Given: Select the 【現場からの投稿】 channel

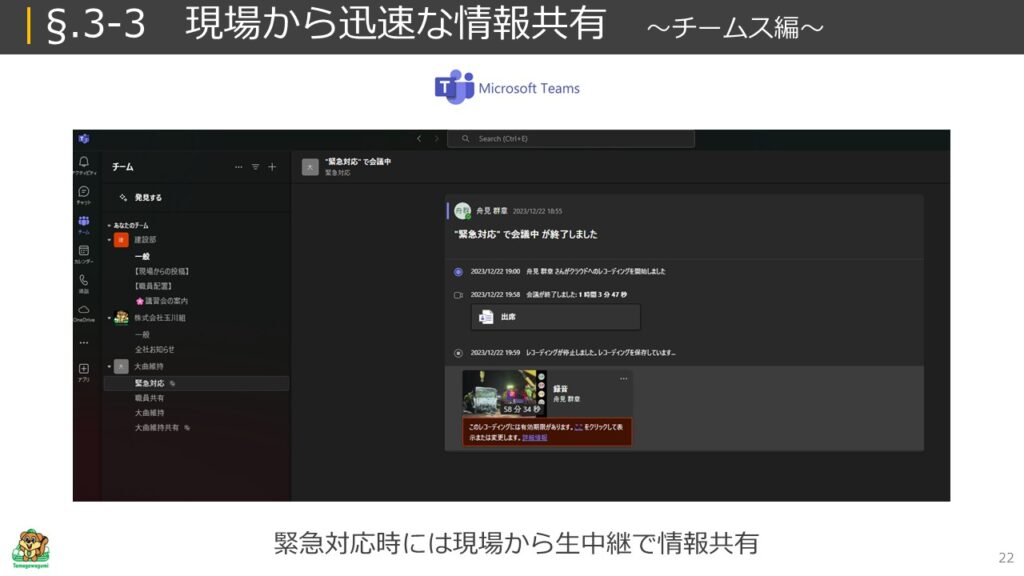Looking at the screenshot, I should 162,271.
